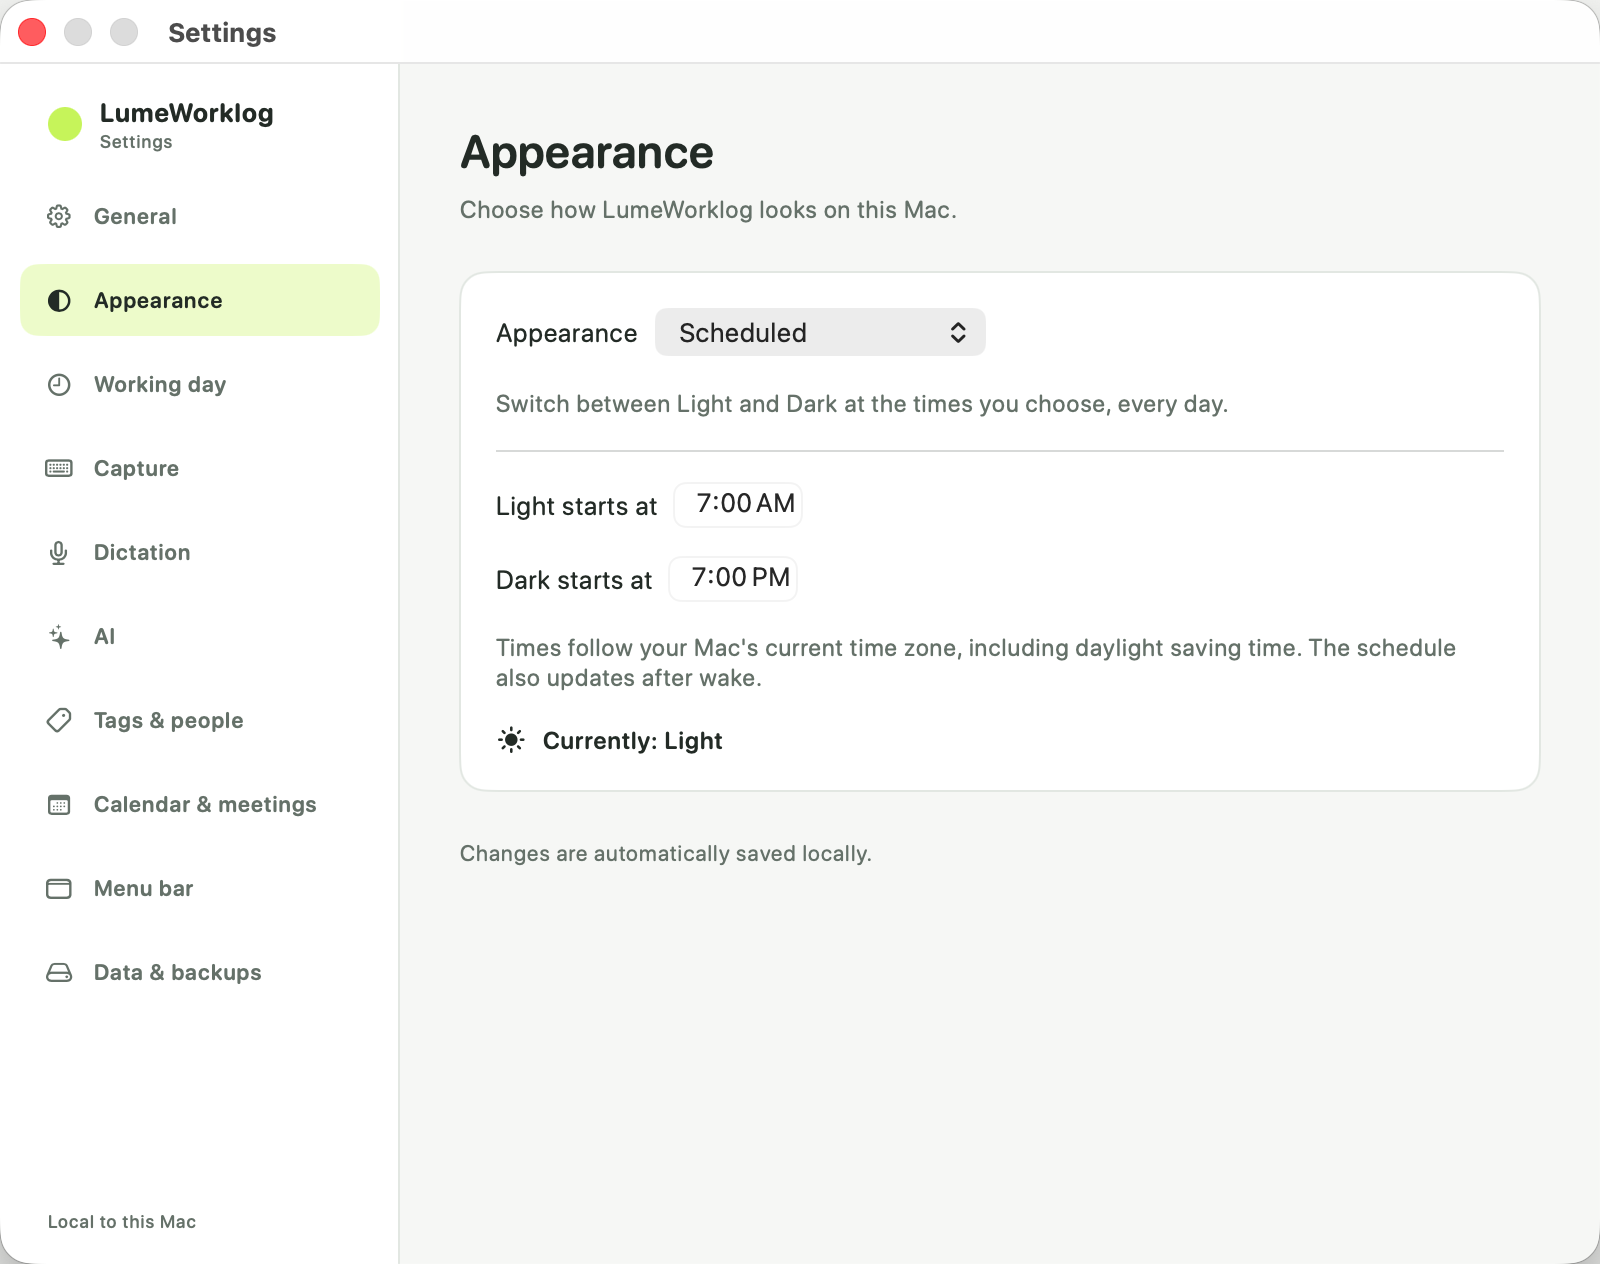This screenshot has height=1264, width=1600.
Task: Open Tags & people settings
Action: [x=200, y=720]
